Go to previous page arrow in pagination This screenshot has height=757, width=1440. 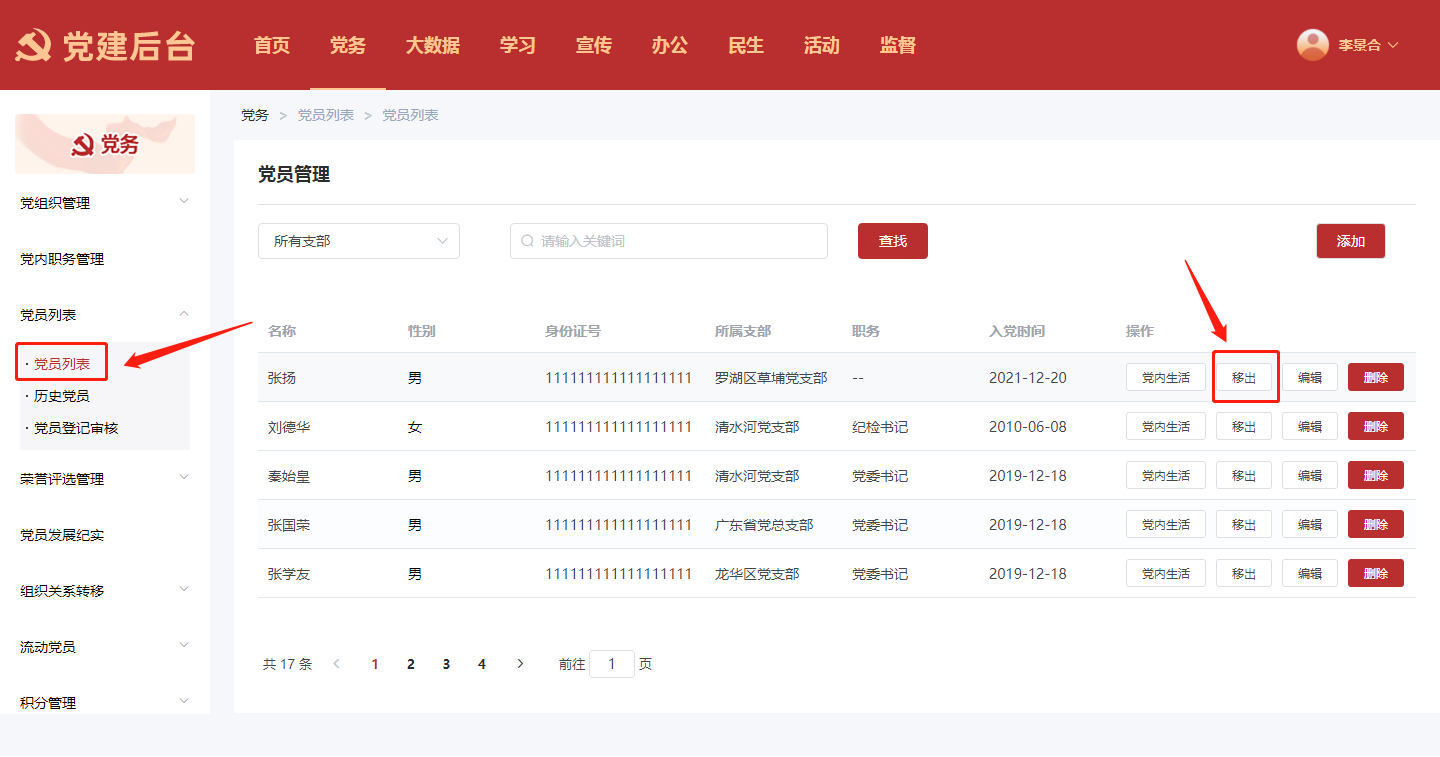pyautogui.click(x=337, y=664)
